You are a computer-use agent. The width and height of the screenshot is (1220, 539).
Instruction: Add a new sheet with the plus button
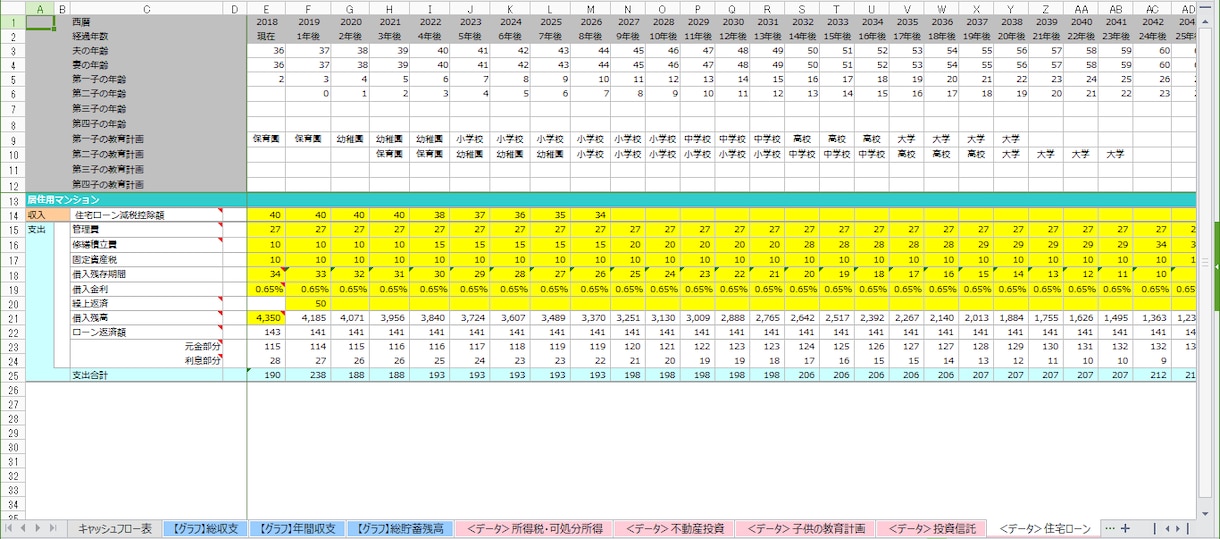[x=1125, y=528]
